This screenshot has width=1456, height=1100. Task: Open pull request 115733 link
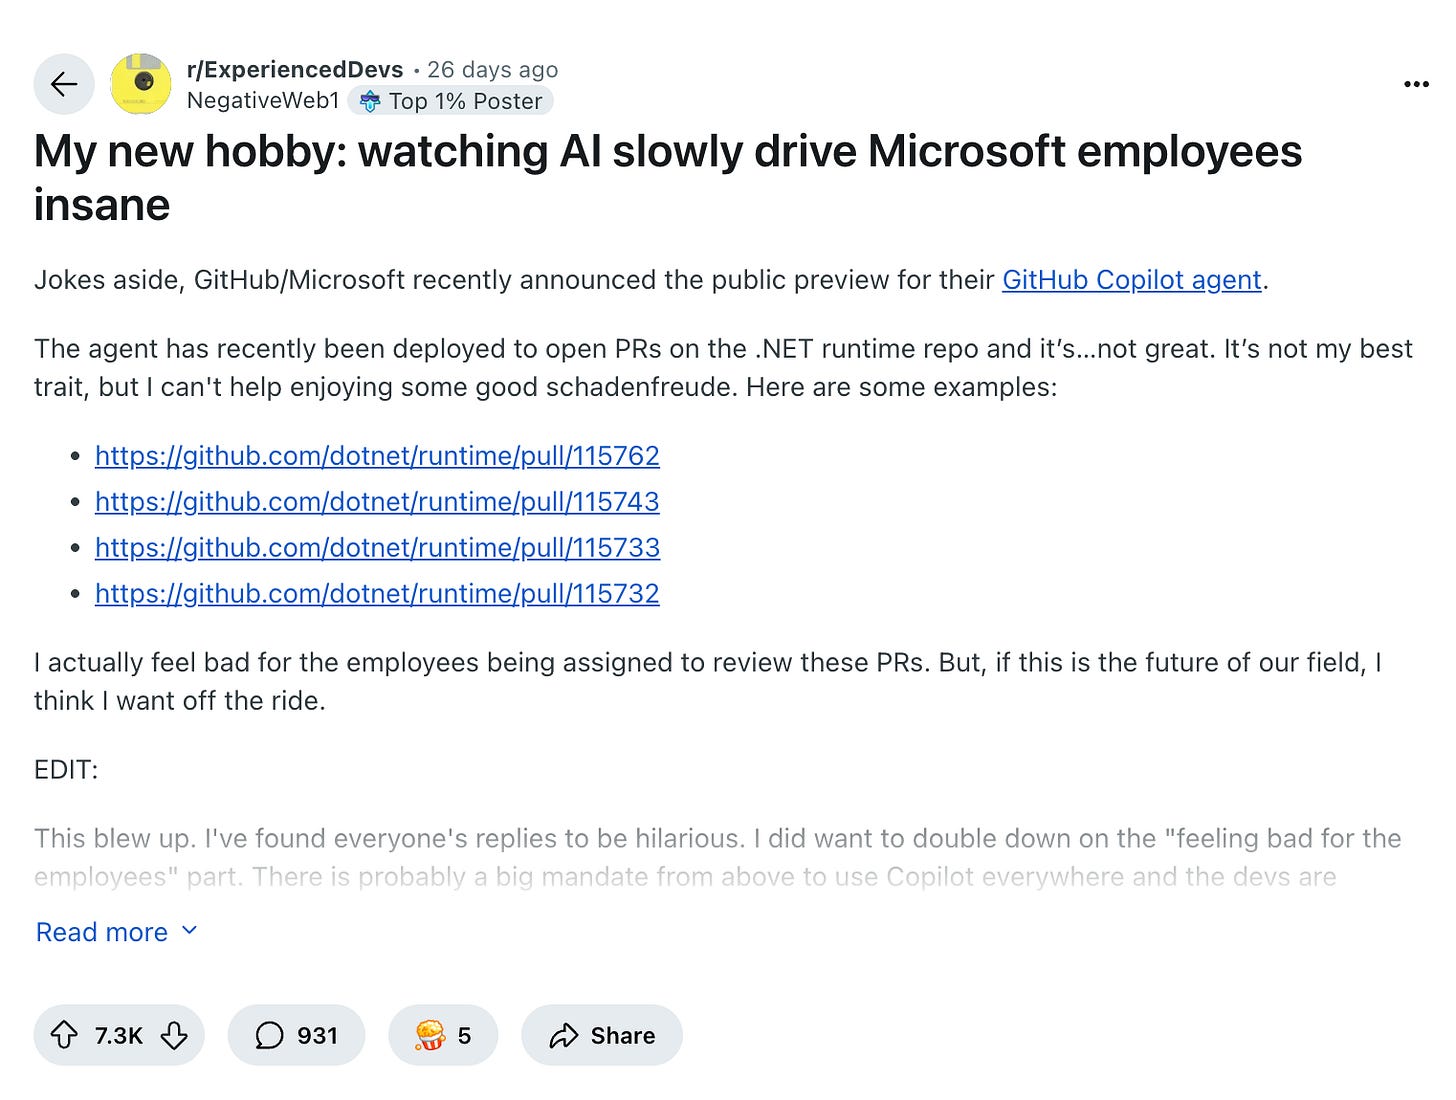pos(377,548)
